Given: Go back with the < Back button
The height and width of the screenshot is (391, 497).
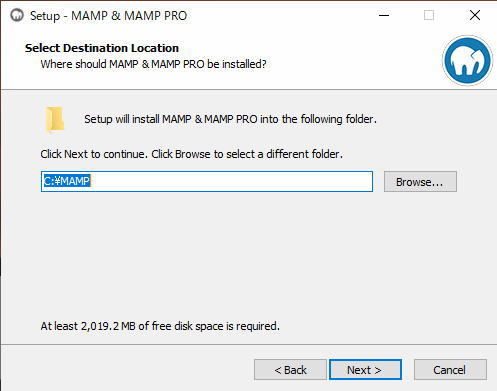Looking at the screenshot, I should [x=290, y=370].
